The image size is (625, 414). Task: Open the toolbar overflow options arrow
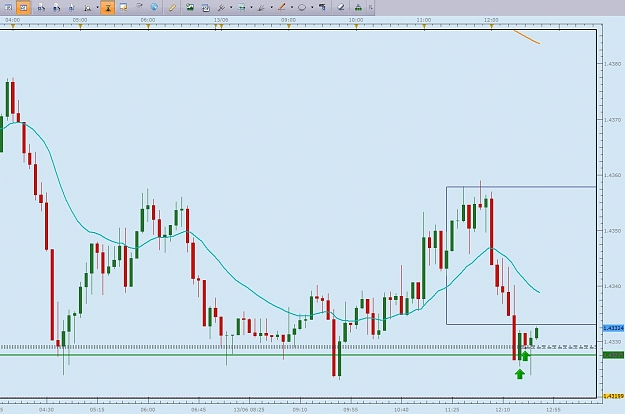pyautogui.click(x=371, y=7)
